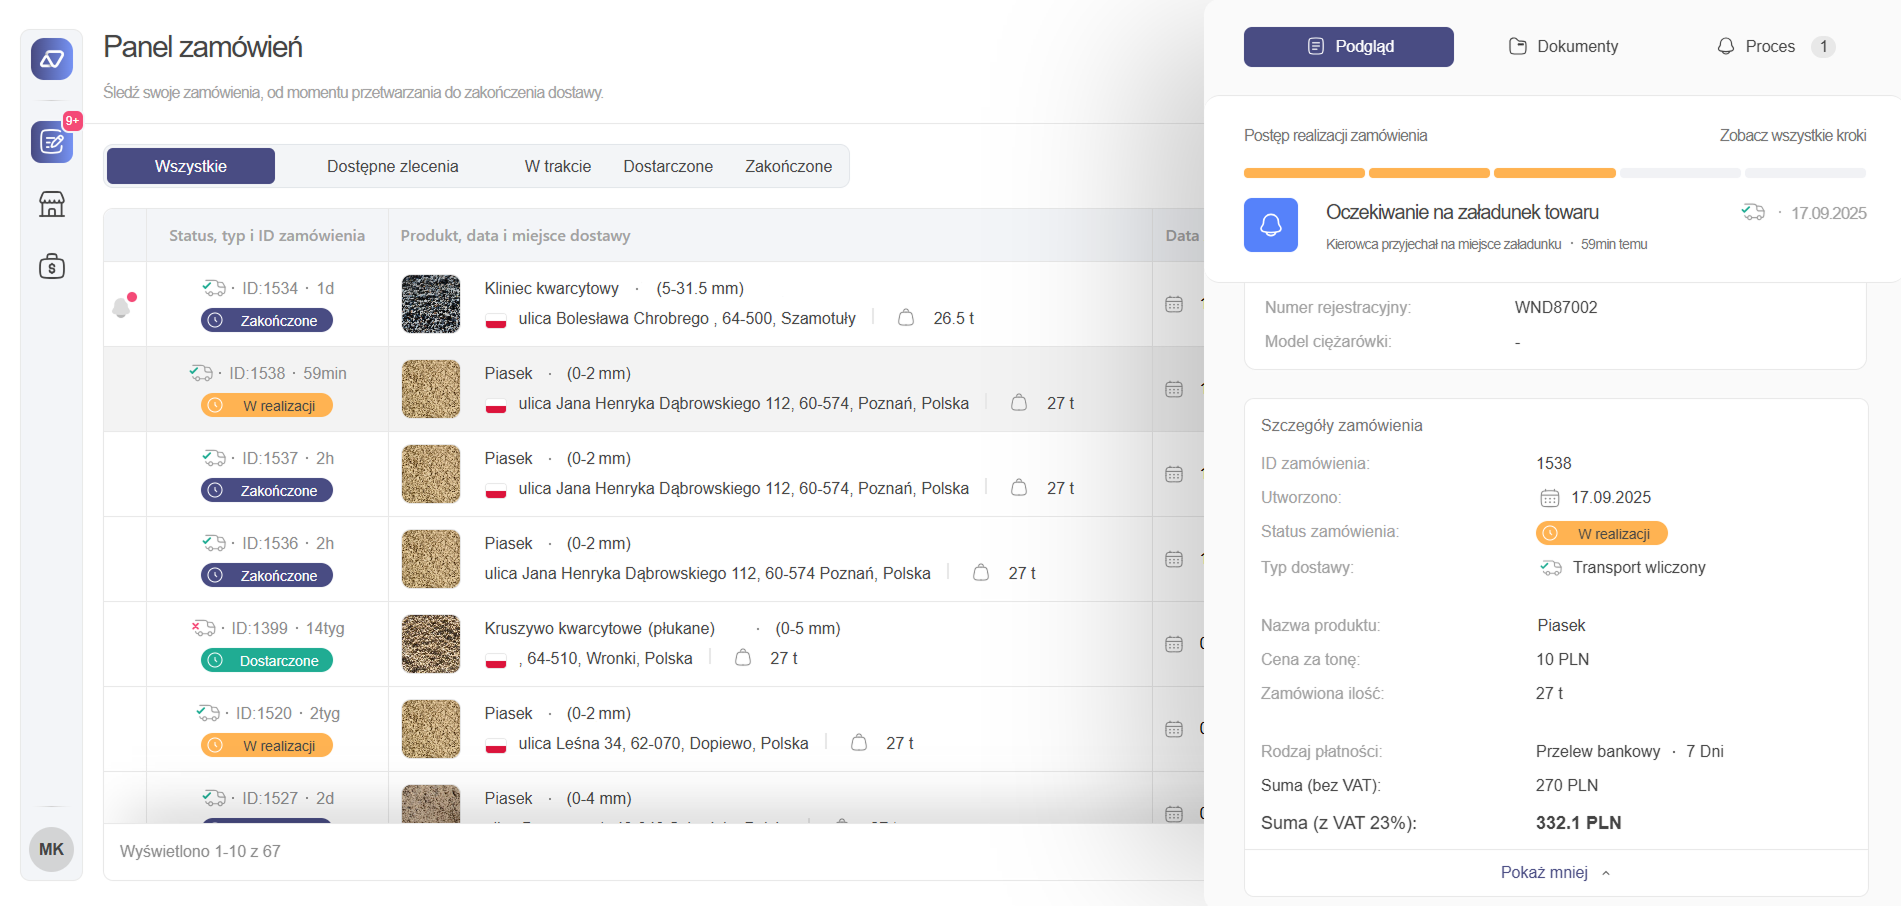Filter orders by Dostępne zlecenia
Image resolution: width=1901 pixels, height=906 pixels.
(x=392, y=166)
